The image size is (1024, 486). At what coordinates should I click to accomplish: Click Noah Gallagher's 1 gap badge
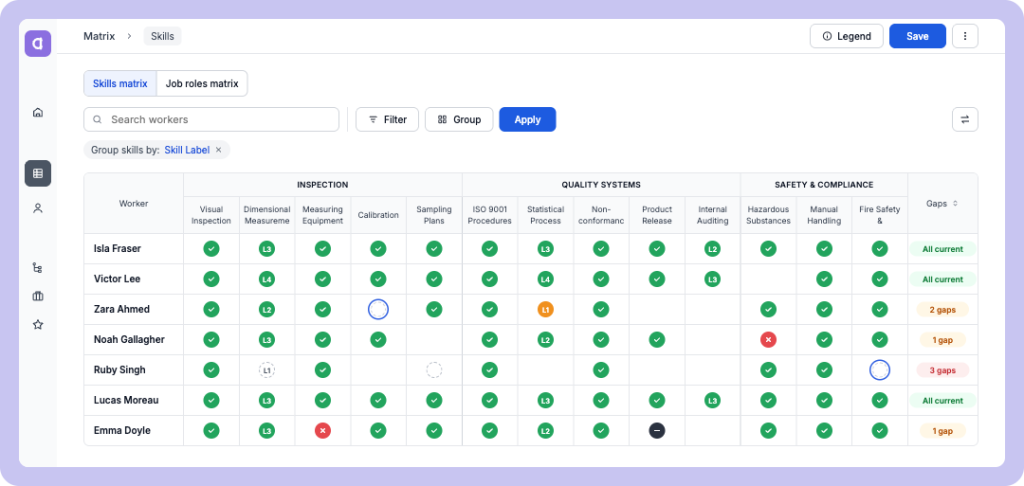[x=942, y=340]
